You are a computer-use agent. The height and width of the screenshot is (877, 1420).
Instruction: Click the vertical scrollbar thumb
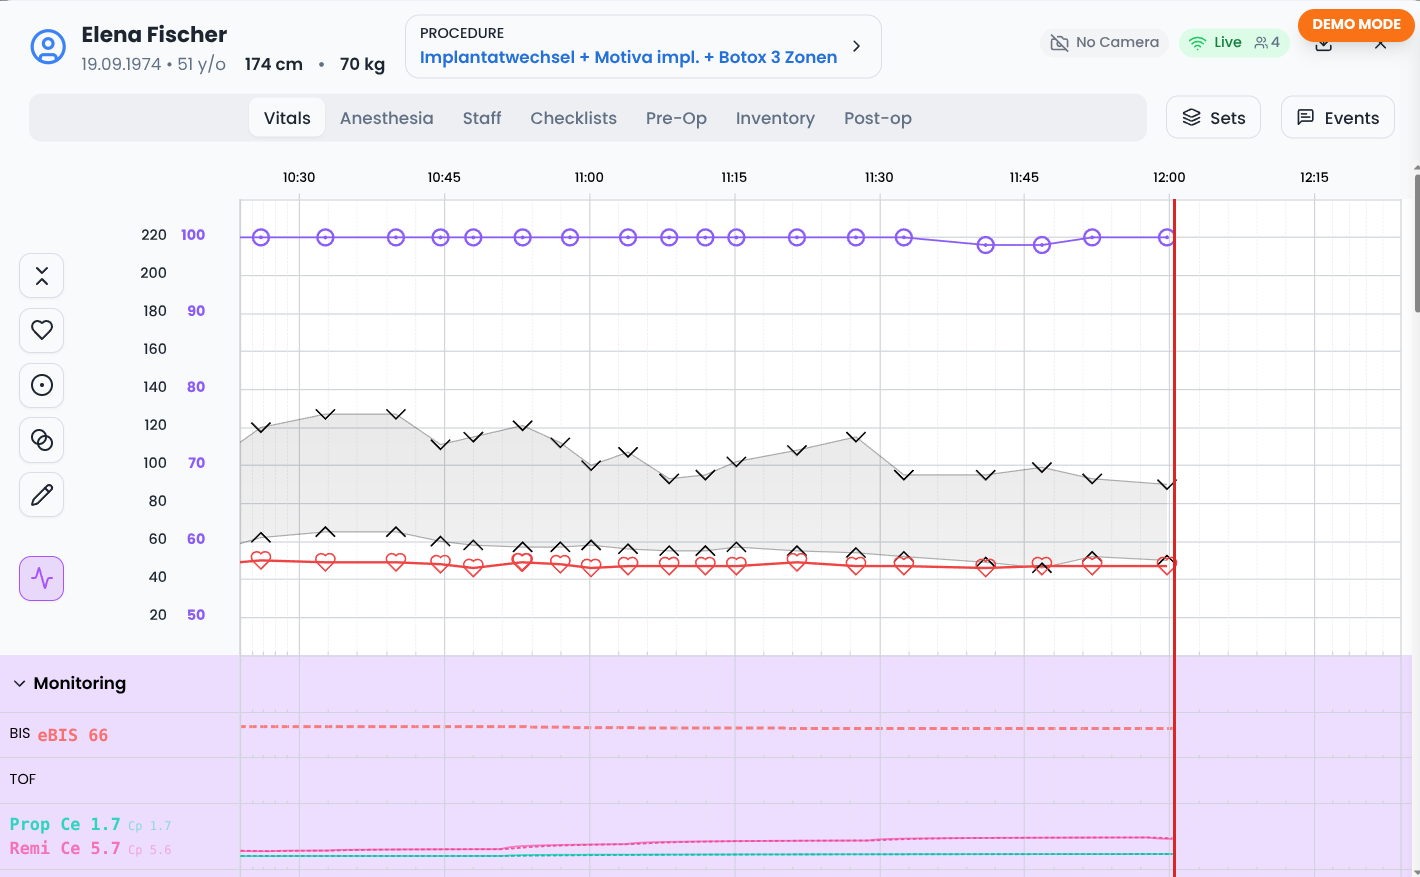click(1416, 243)
